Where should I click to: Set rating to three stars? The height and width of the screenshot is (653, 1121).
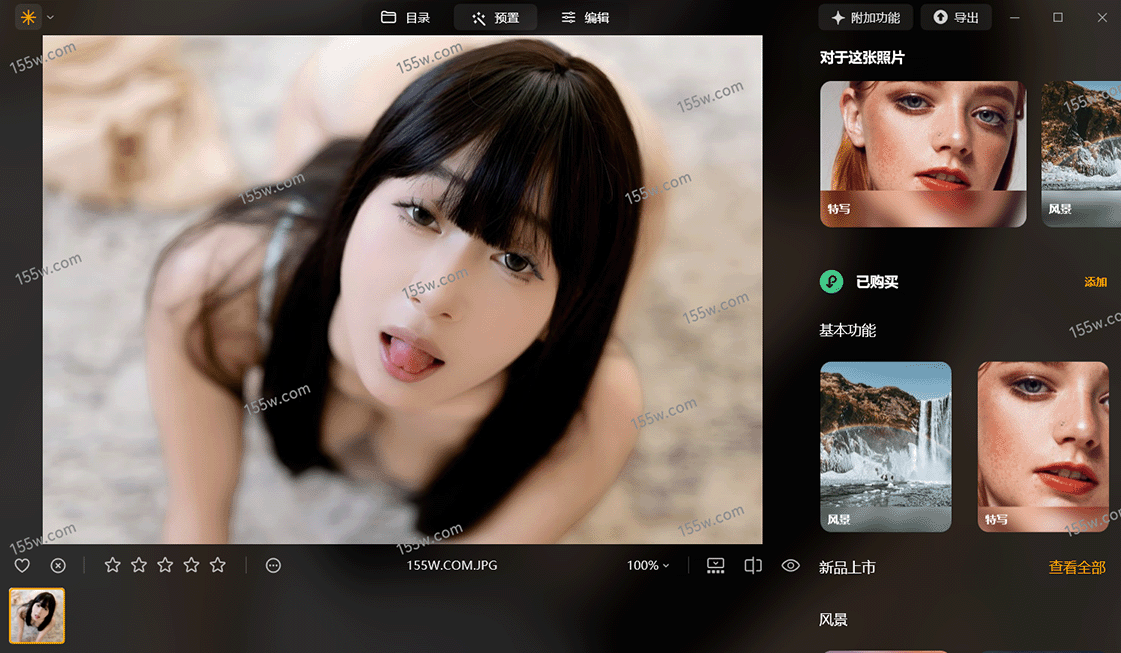click(165, 565)
